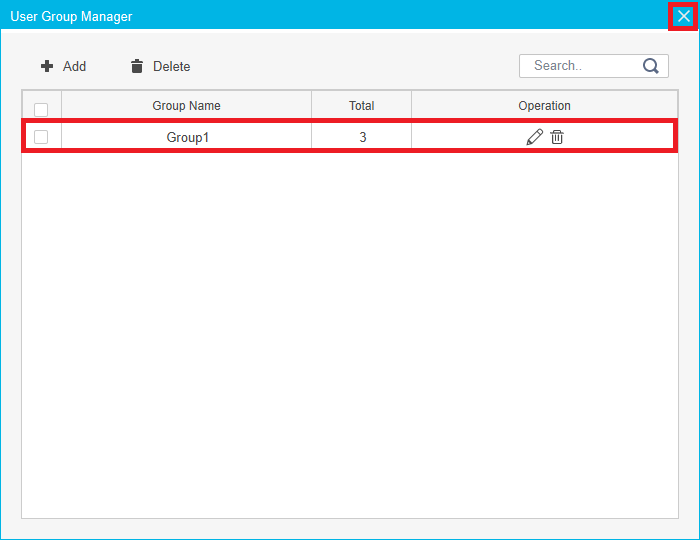Sort by the Group Name column header

[x=186, y=106]
